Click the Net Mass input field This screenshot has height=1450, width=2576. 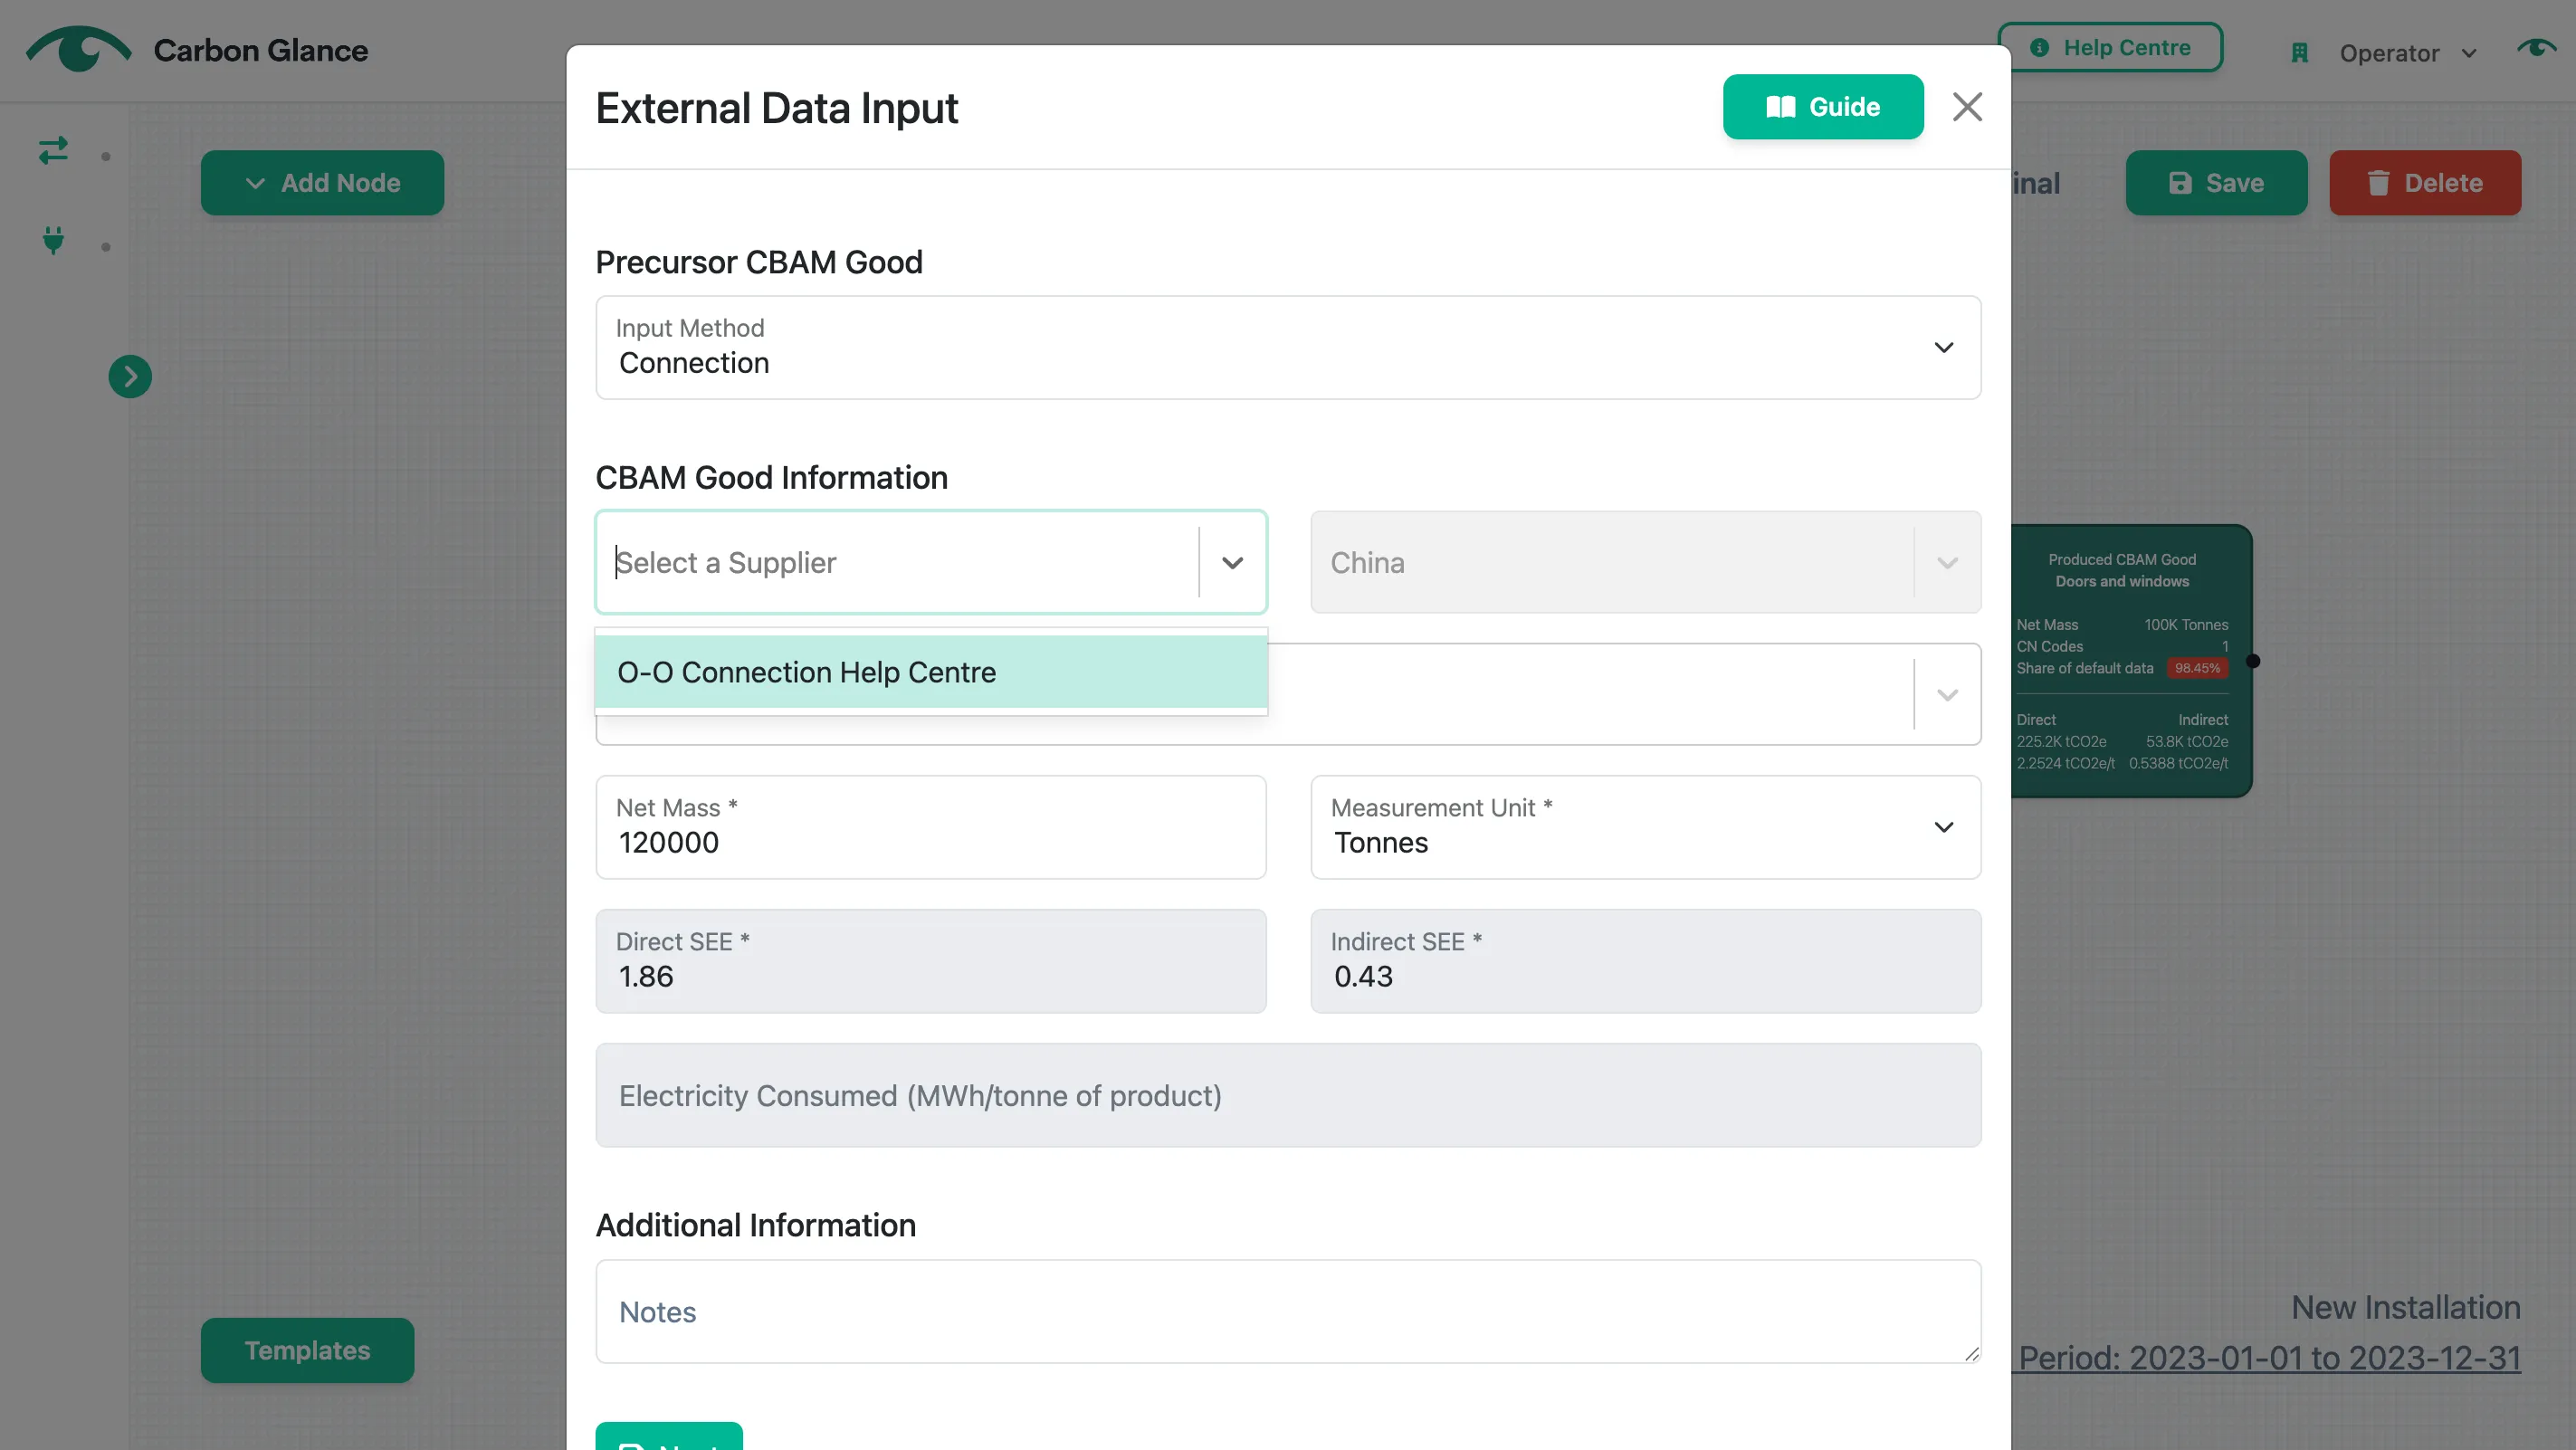click(931, 827)
